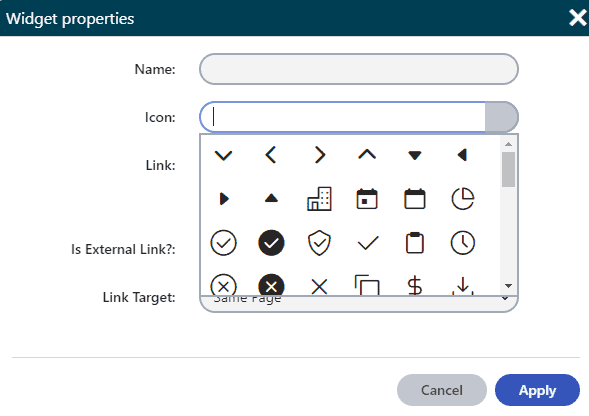Select the chevron-right icon
The height and width of the screenshot is (416, 589).
[319, 155]
